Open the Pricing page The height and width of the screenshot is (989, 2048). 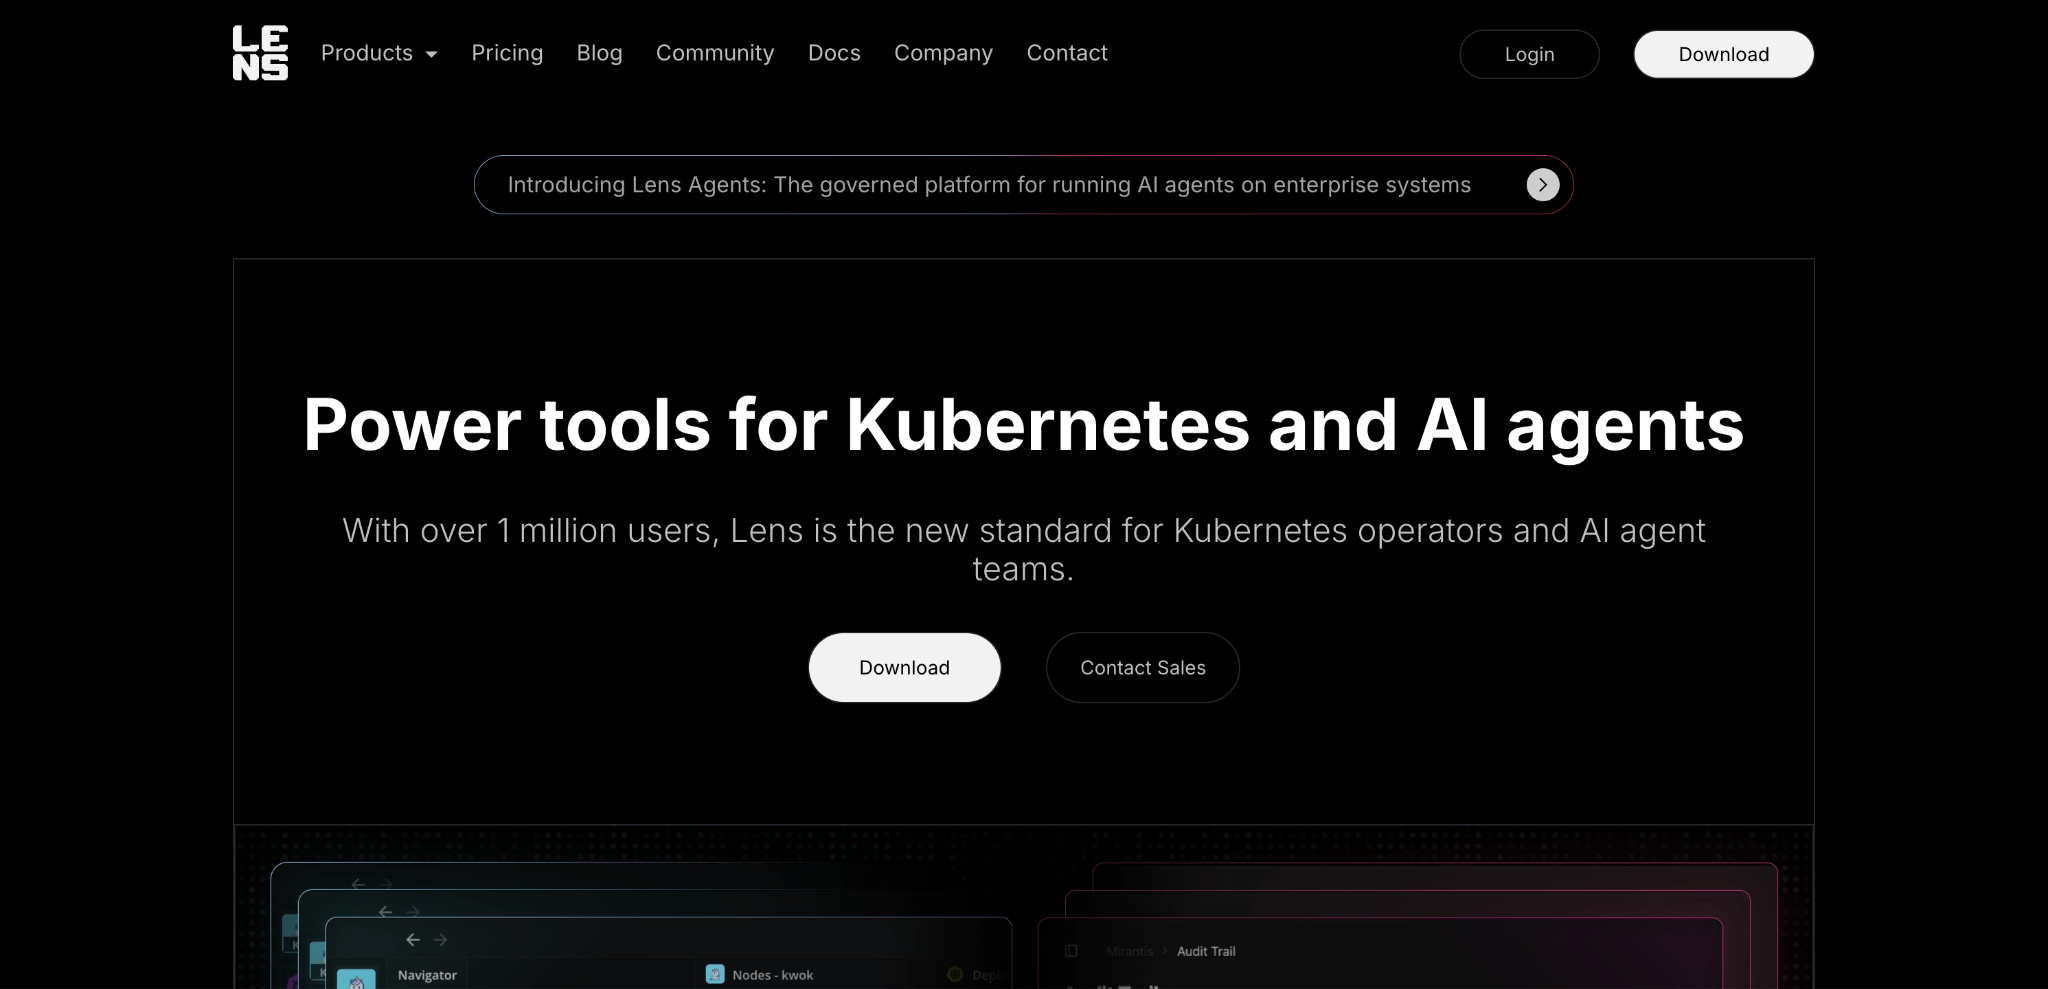[x=507, y=53]
